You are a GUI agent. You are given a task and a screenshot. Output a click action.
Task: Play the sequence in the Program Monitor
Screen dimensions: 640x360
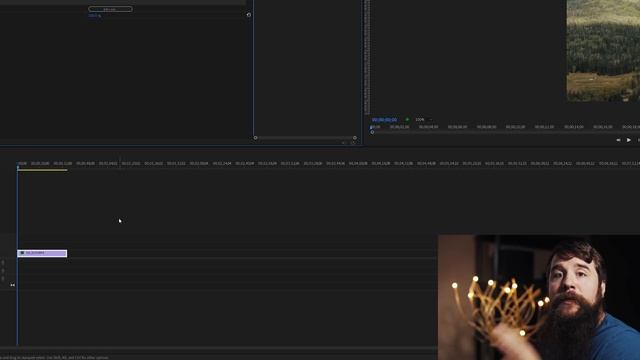pyautogui.click(x=629, y=140)
